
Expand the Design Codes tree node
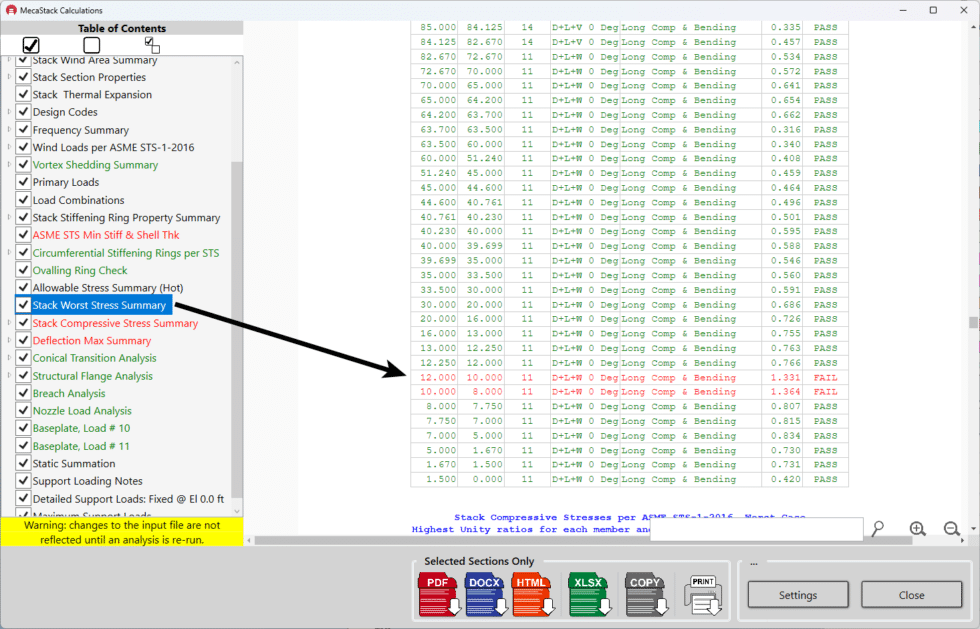(x=8, y=112)
